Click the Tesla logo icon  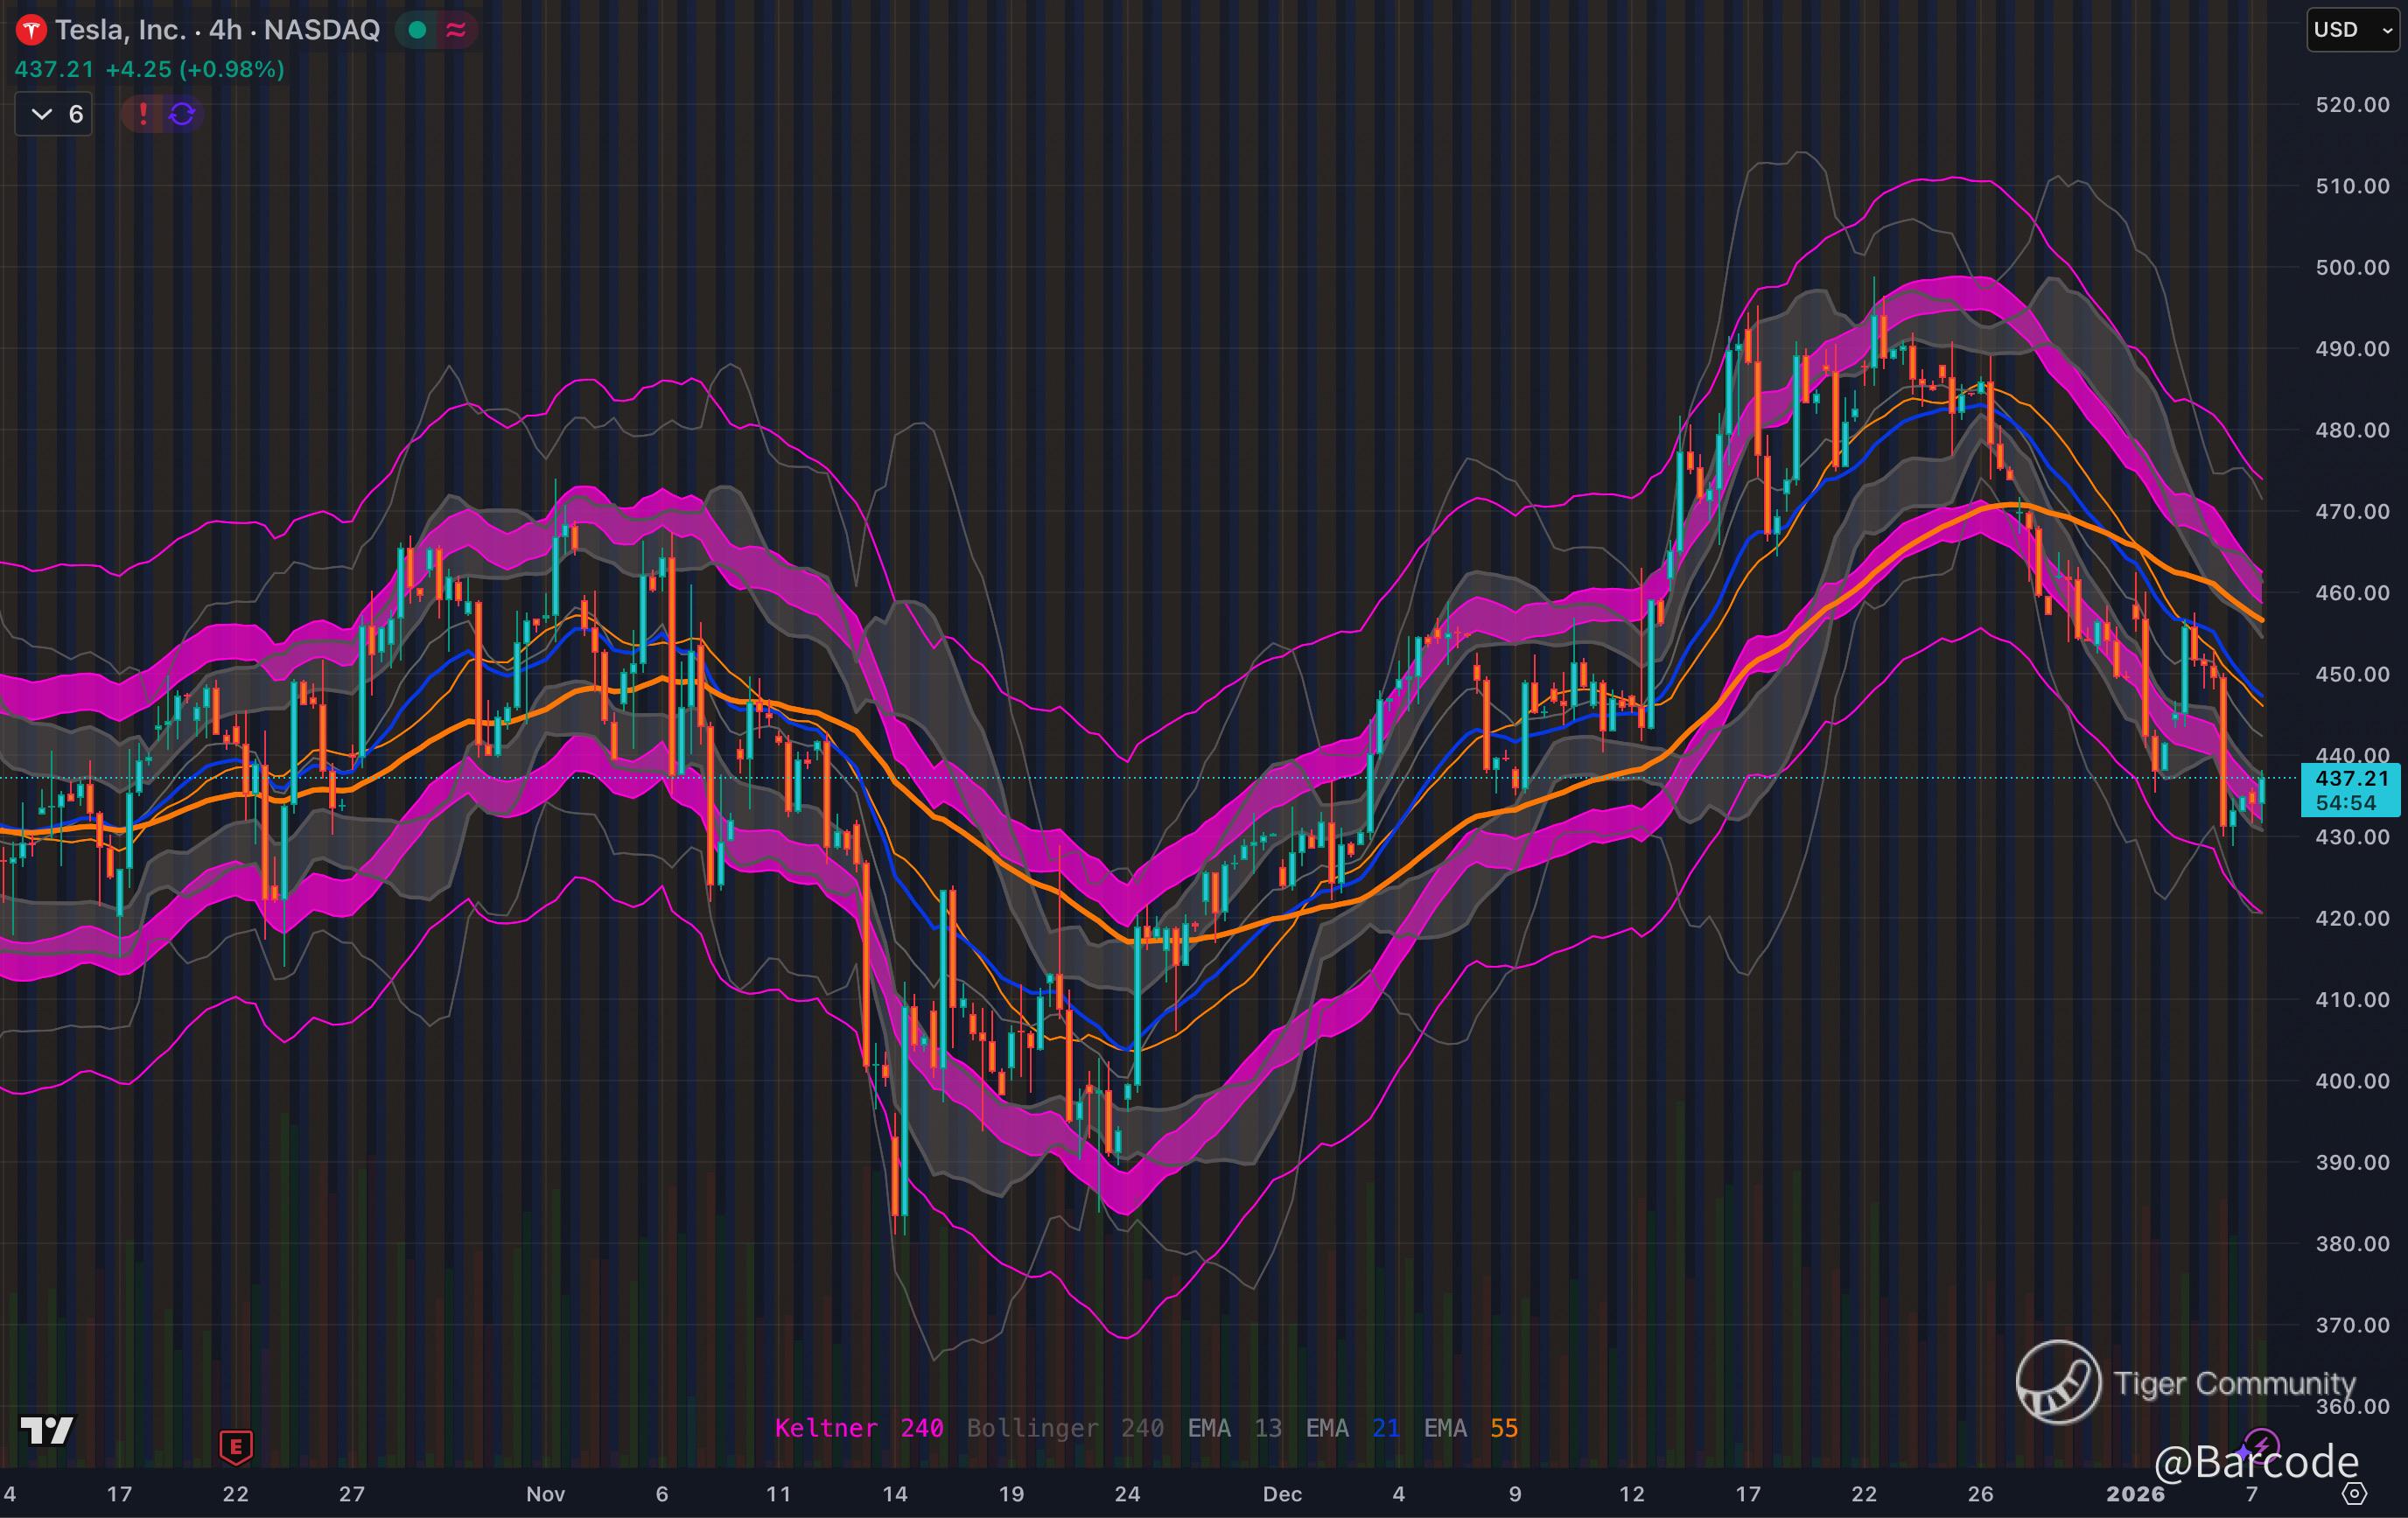point(31,30)
